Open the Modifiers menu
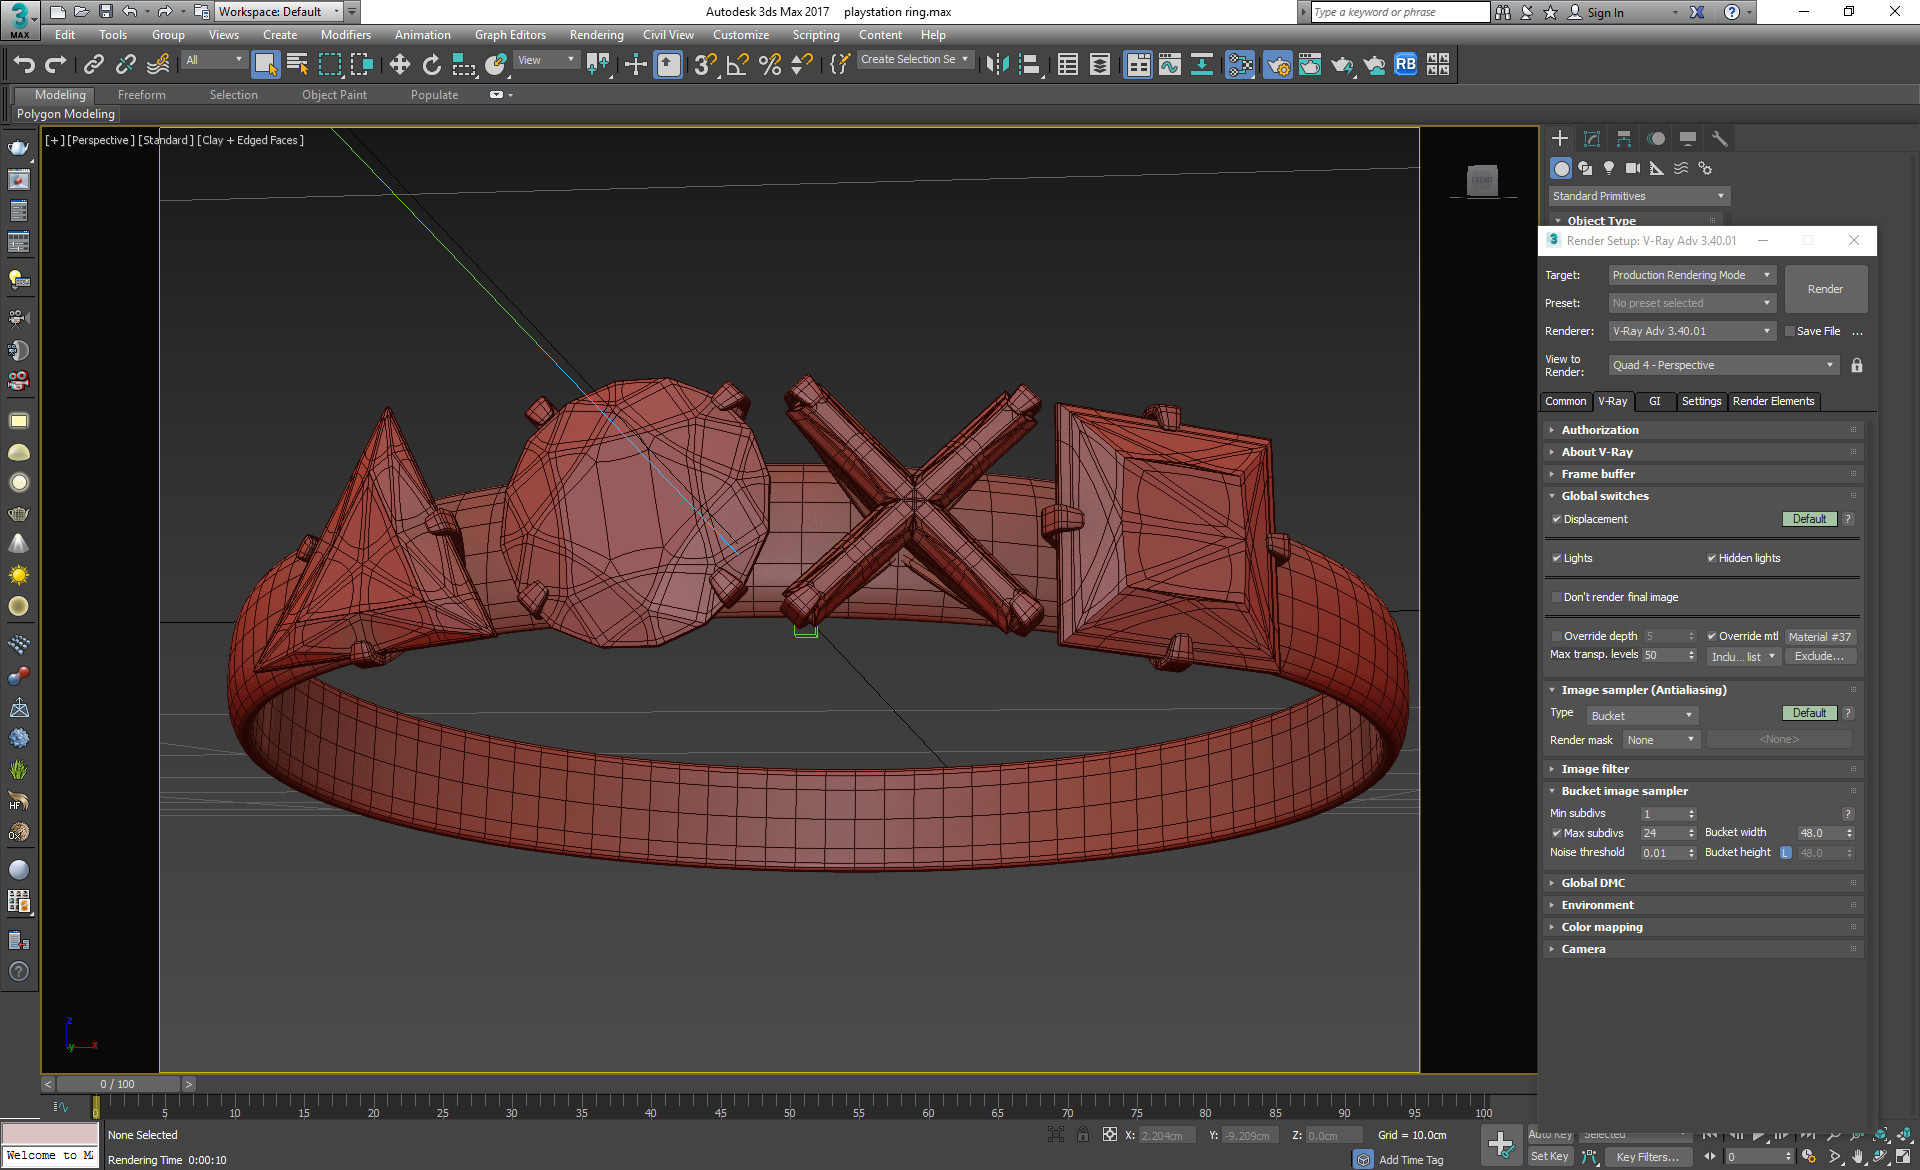1920x1170 pixels. (x=345, y=35)
